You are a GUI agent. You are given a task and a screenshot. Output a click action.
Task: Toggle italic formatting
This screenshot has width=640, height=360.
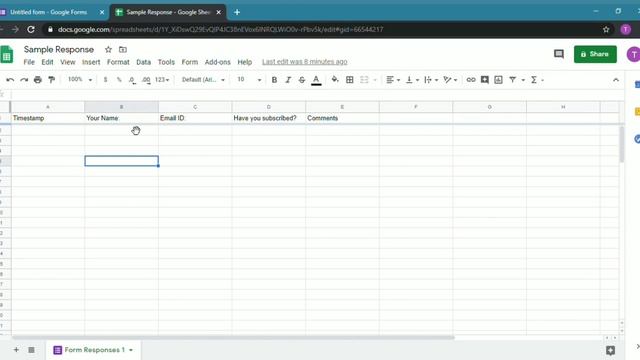tap(288, 80)
